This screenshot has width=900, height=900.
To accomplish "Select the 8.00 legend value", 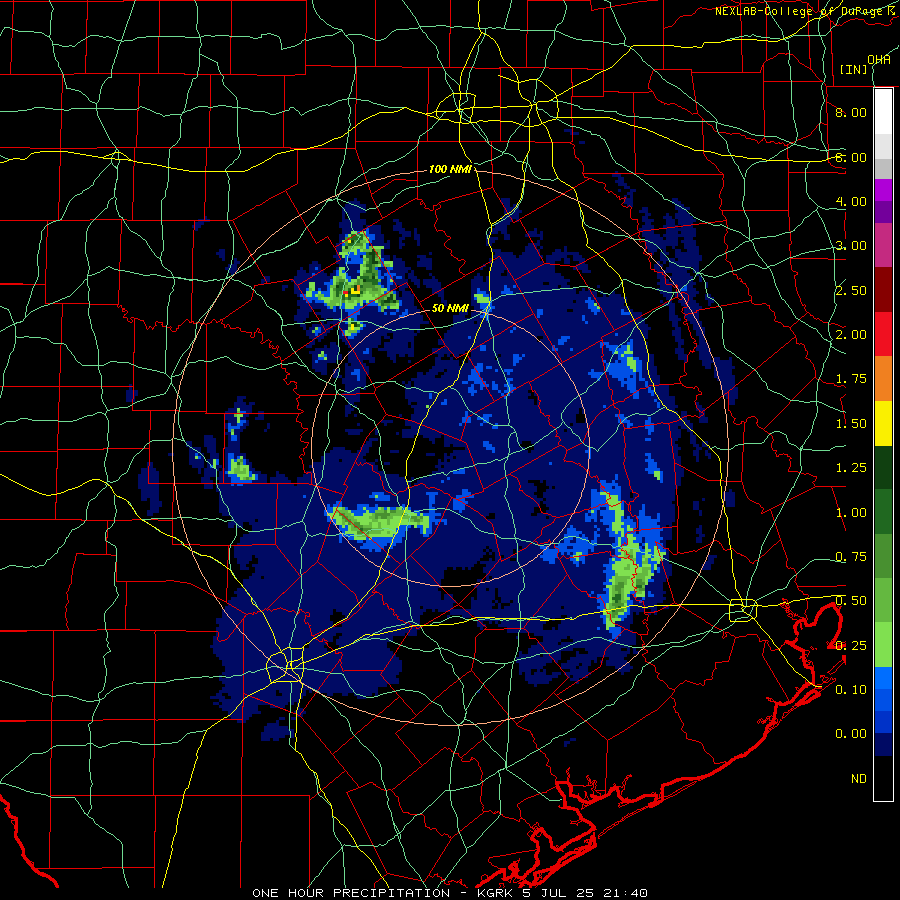I will [851, 112].
